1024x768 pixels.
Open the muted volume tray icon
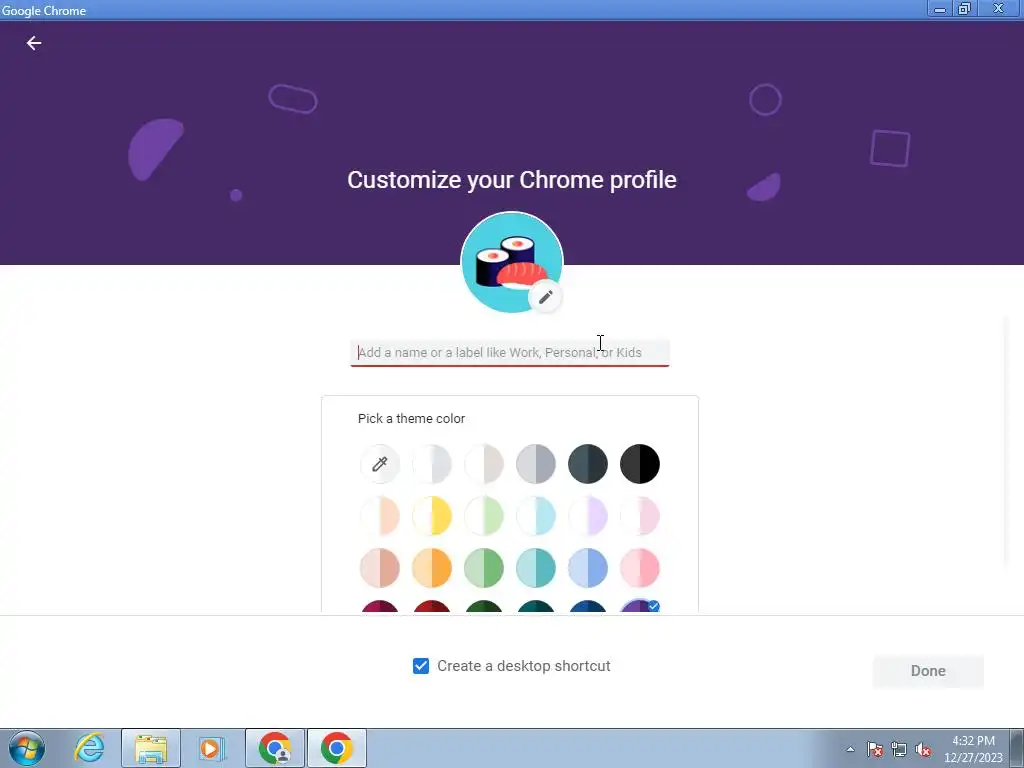[x=923, y=749]
